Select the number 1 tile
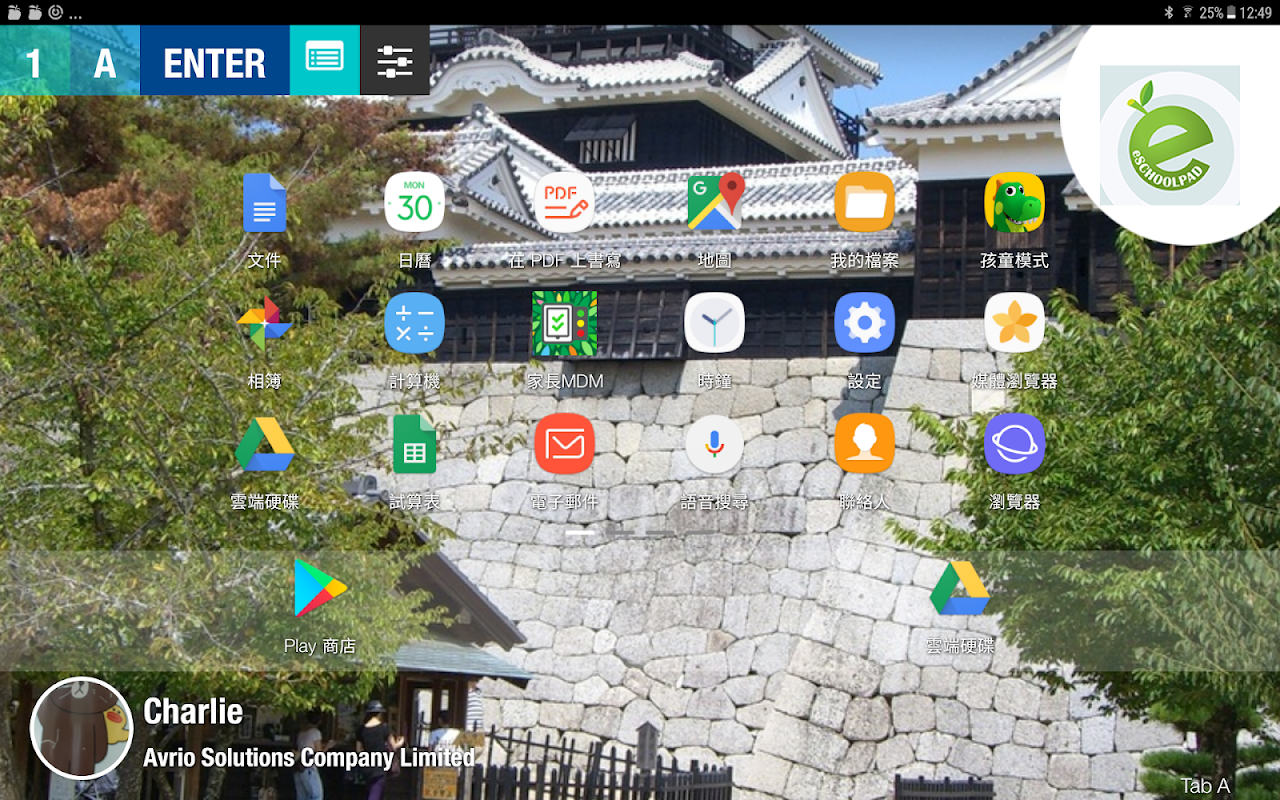This screenshot has width=1280, height=800. point(35,60)
